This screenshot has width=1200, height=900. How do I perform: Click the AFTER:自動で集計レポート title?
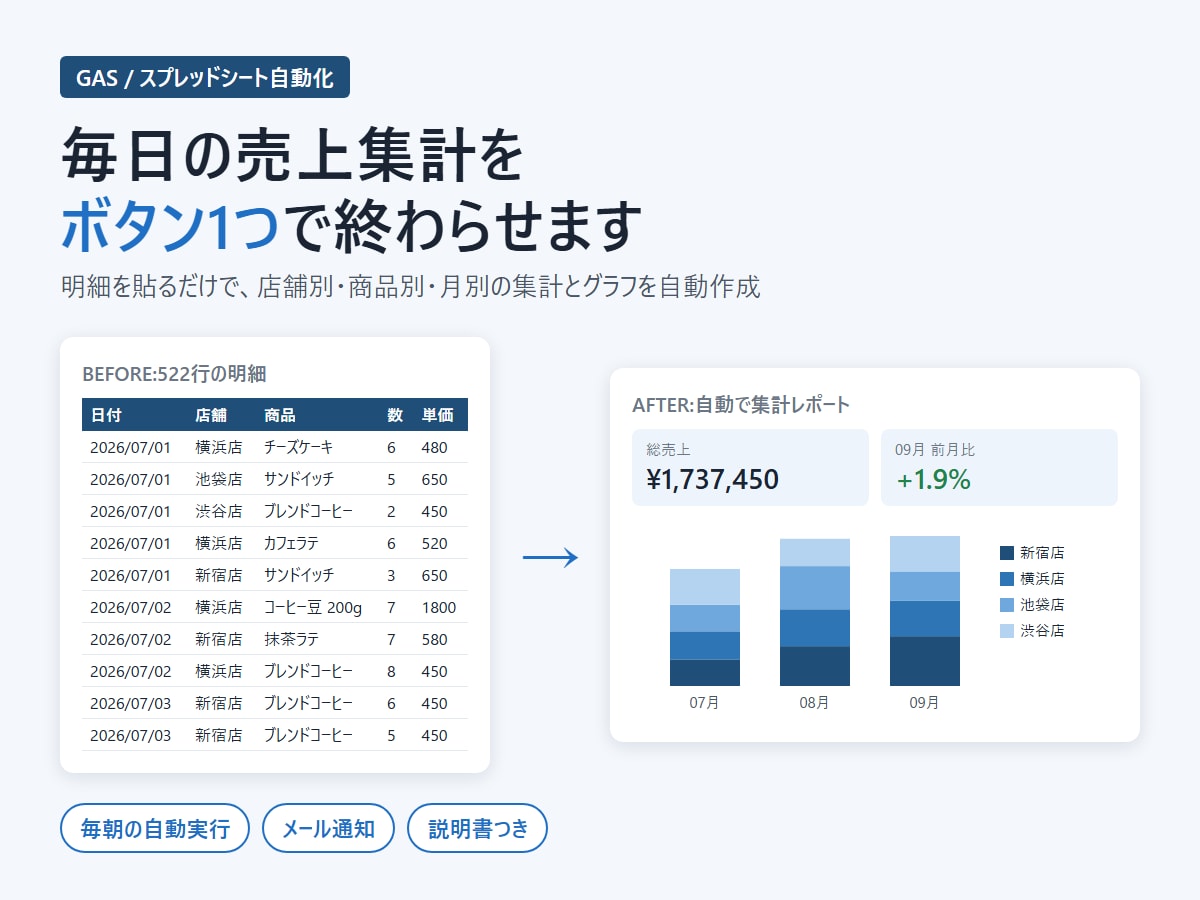(741, 405)
